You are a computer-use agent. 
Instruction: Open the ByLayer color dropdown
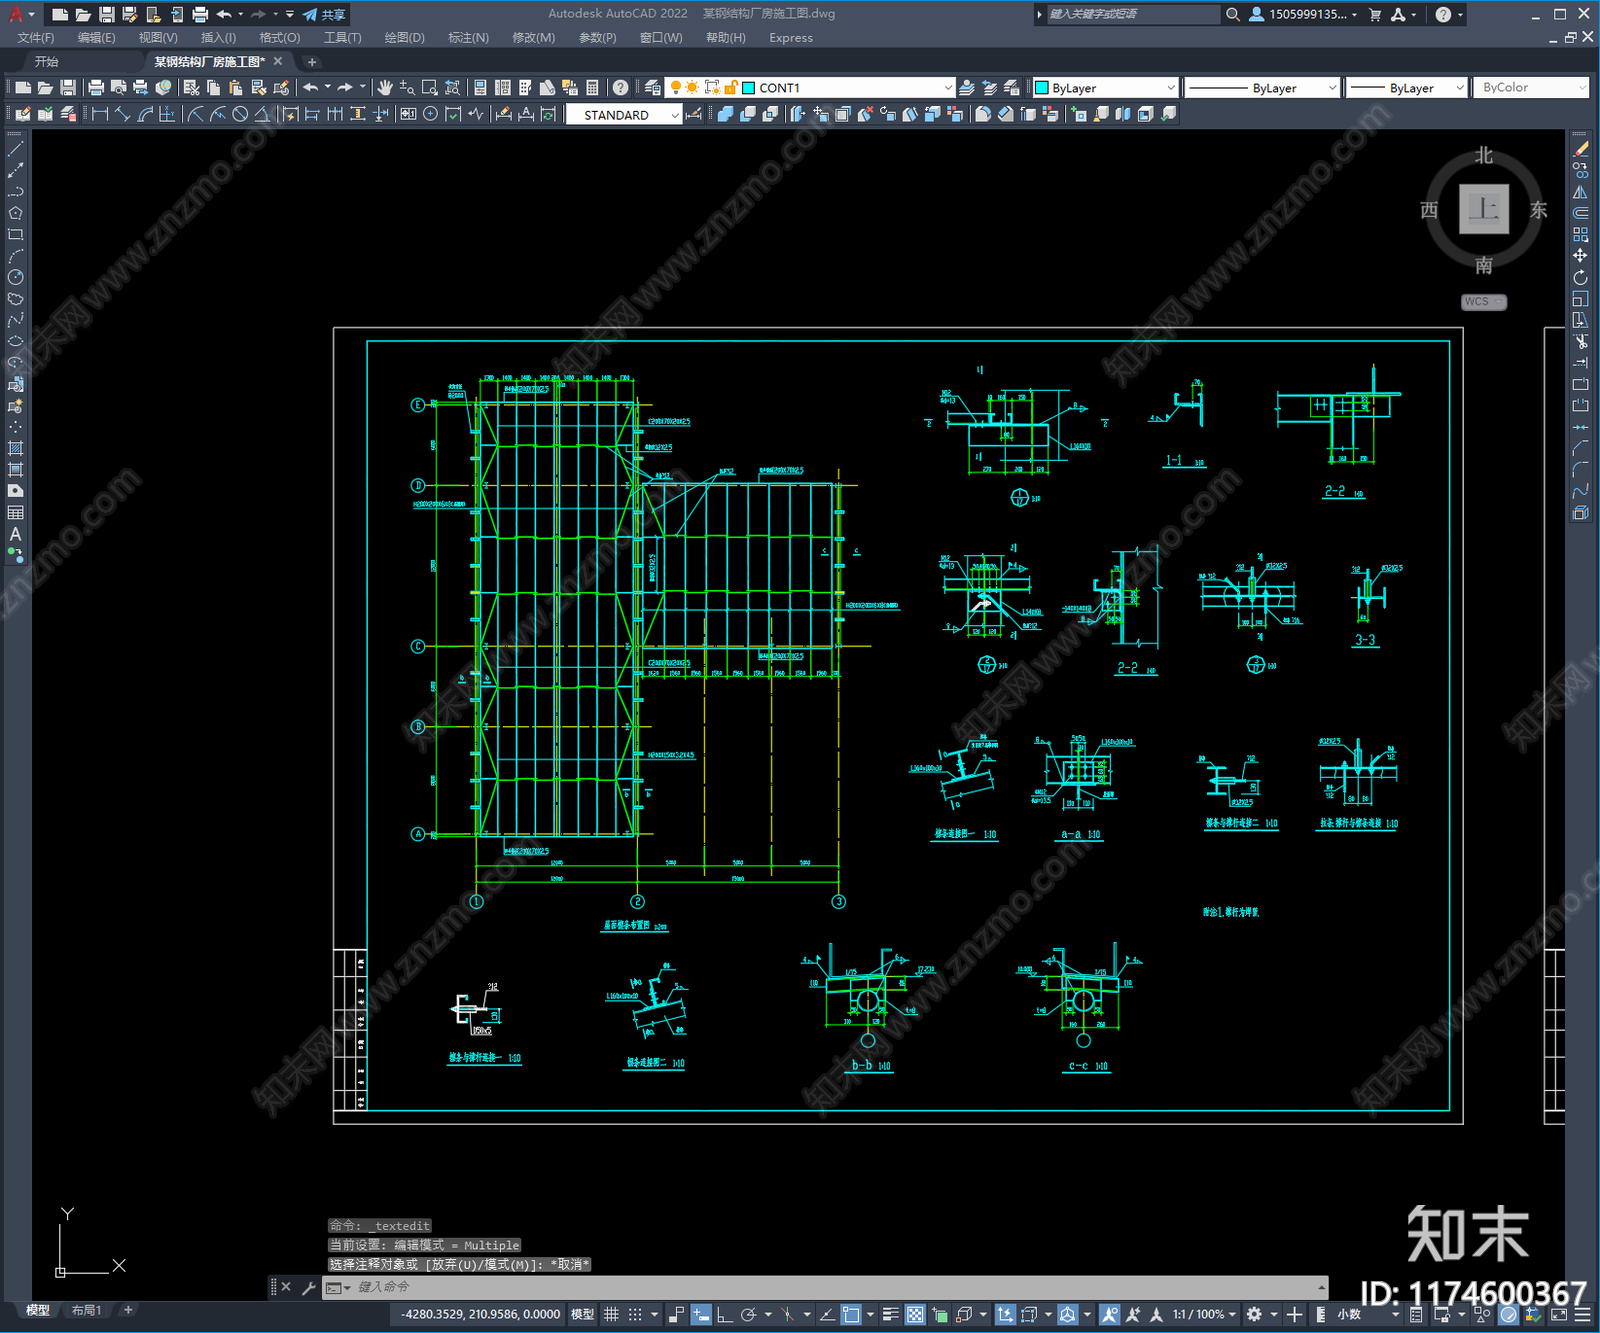coord(1171,88)
